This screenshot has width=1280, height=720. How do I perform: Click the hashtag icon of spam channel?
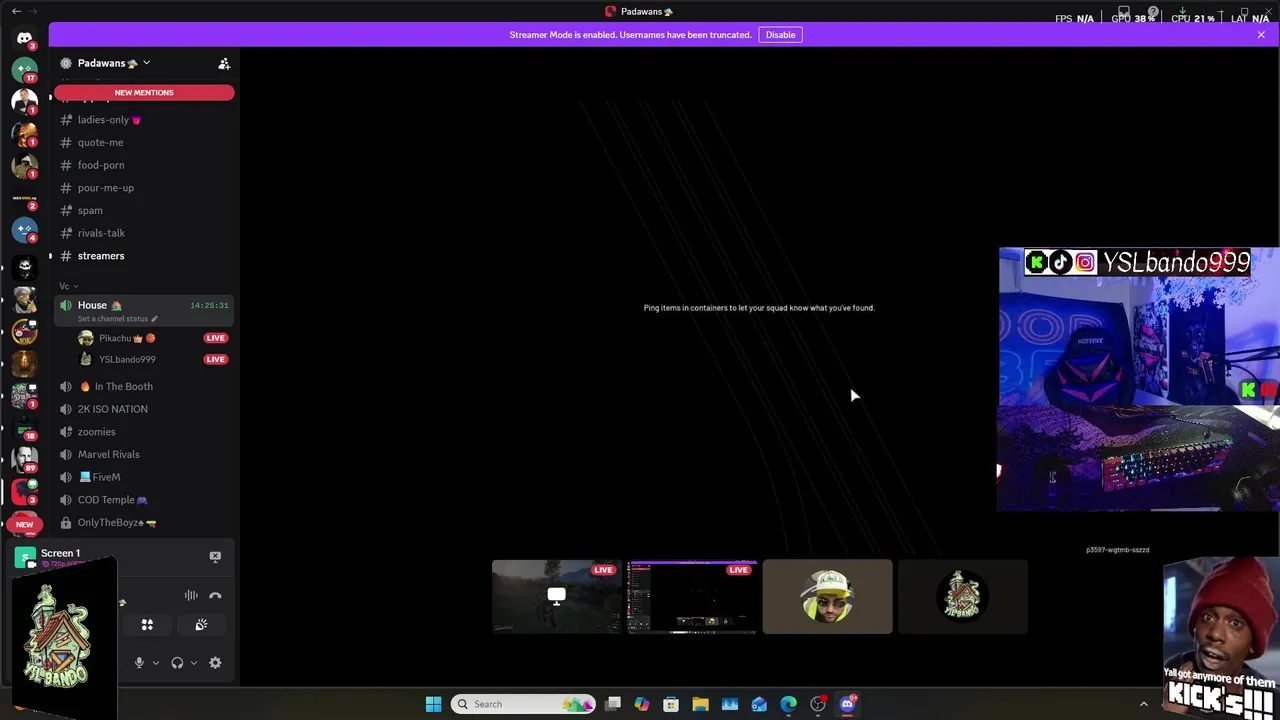[x=66, y=210]
